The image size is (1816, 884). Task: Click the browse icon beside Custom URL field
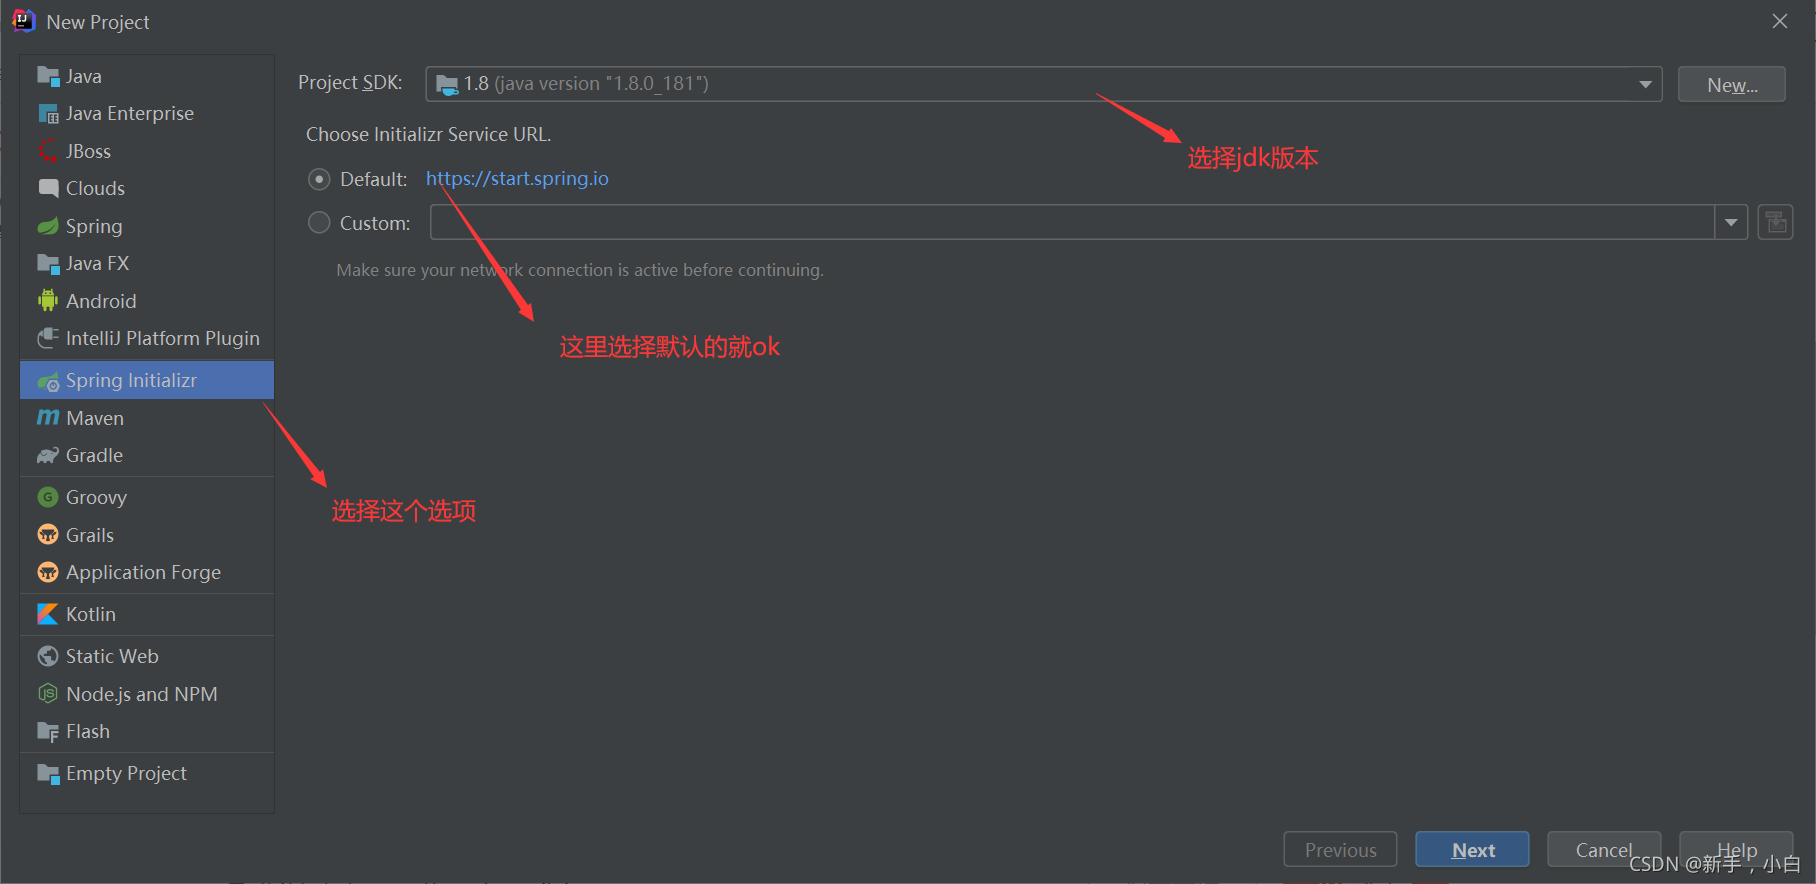(1775, 222)
